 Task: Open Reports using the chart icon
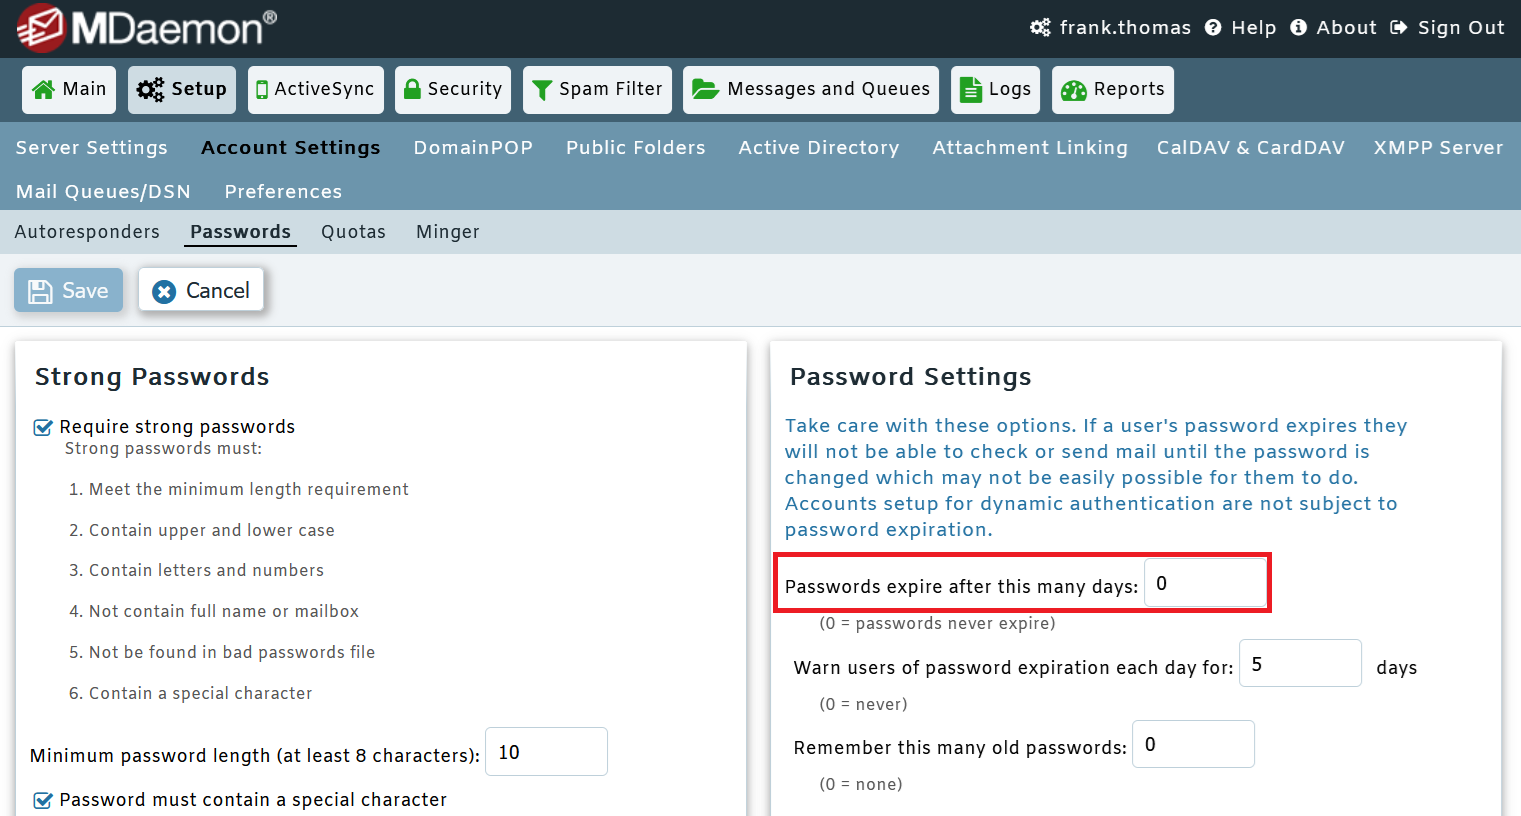click(1074, 89)
